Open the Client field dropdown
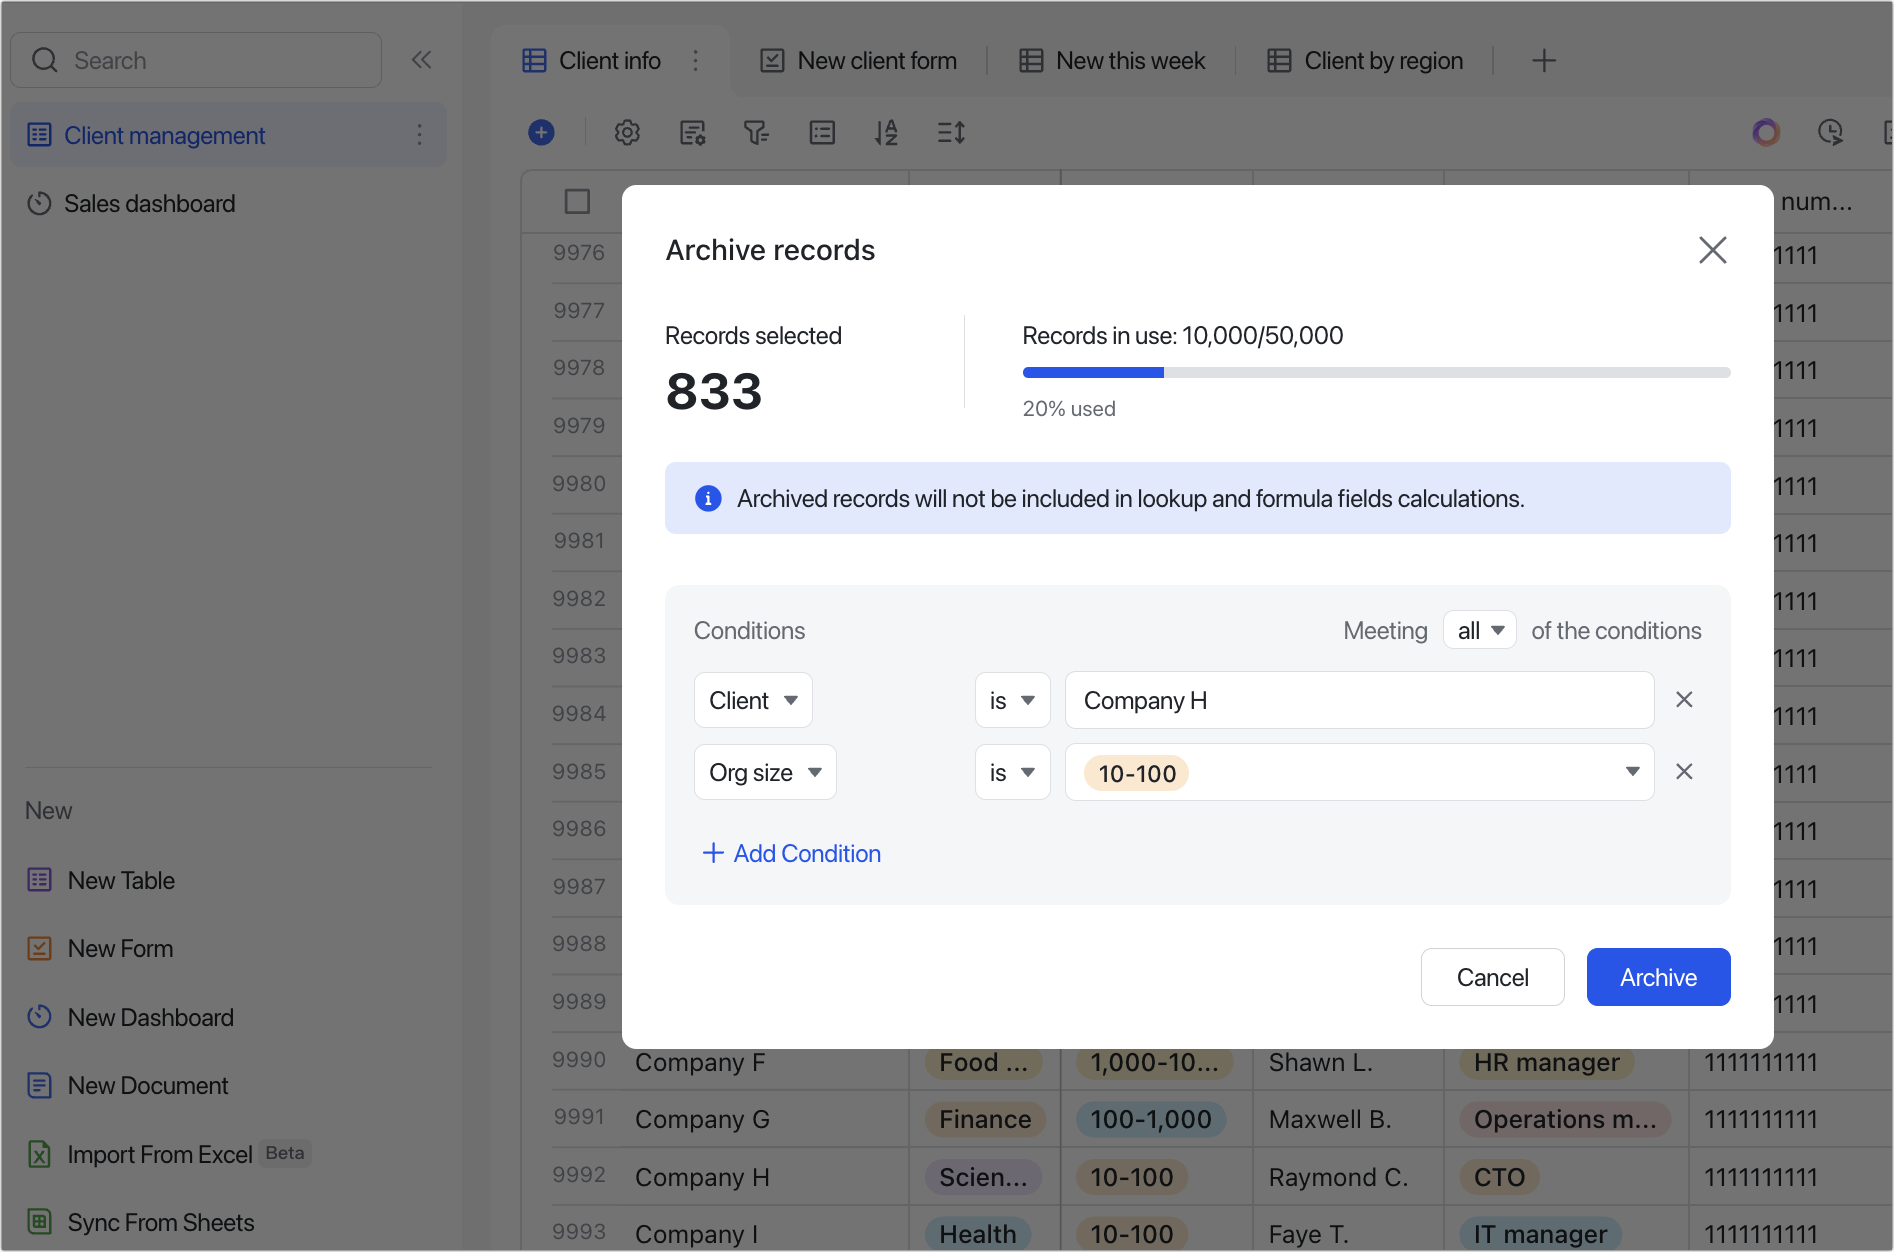 (x=753, y=700)
